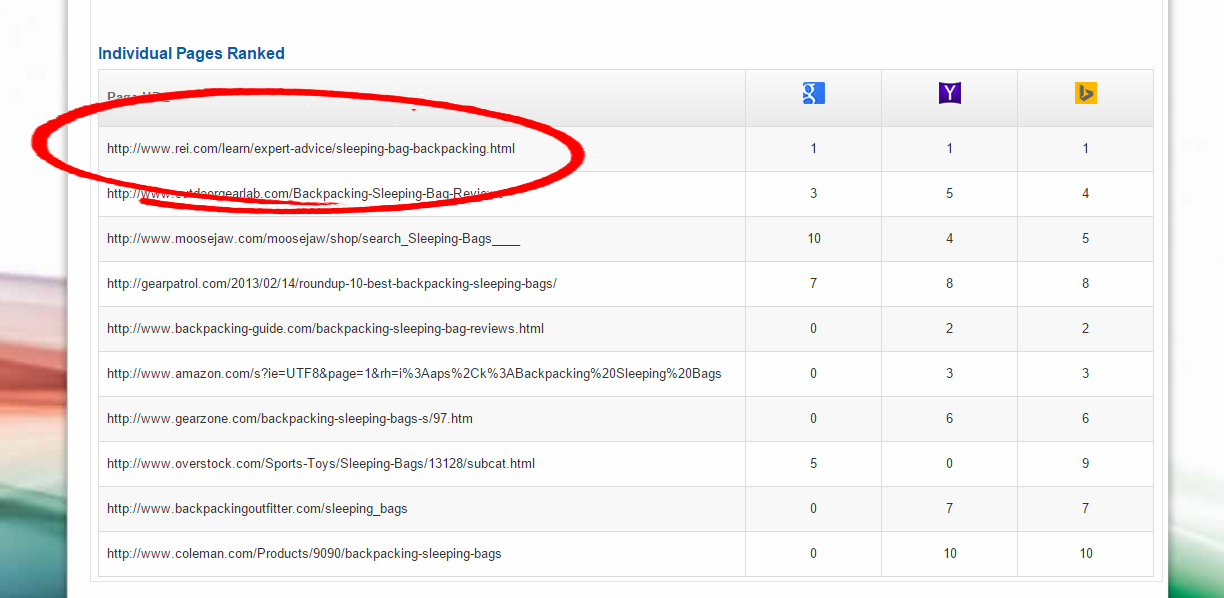Click Bing rank 8 in gearpatrol.com row
Screen dimensions: 1224x598
coord(1086,284)
